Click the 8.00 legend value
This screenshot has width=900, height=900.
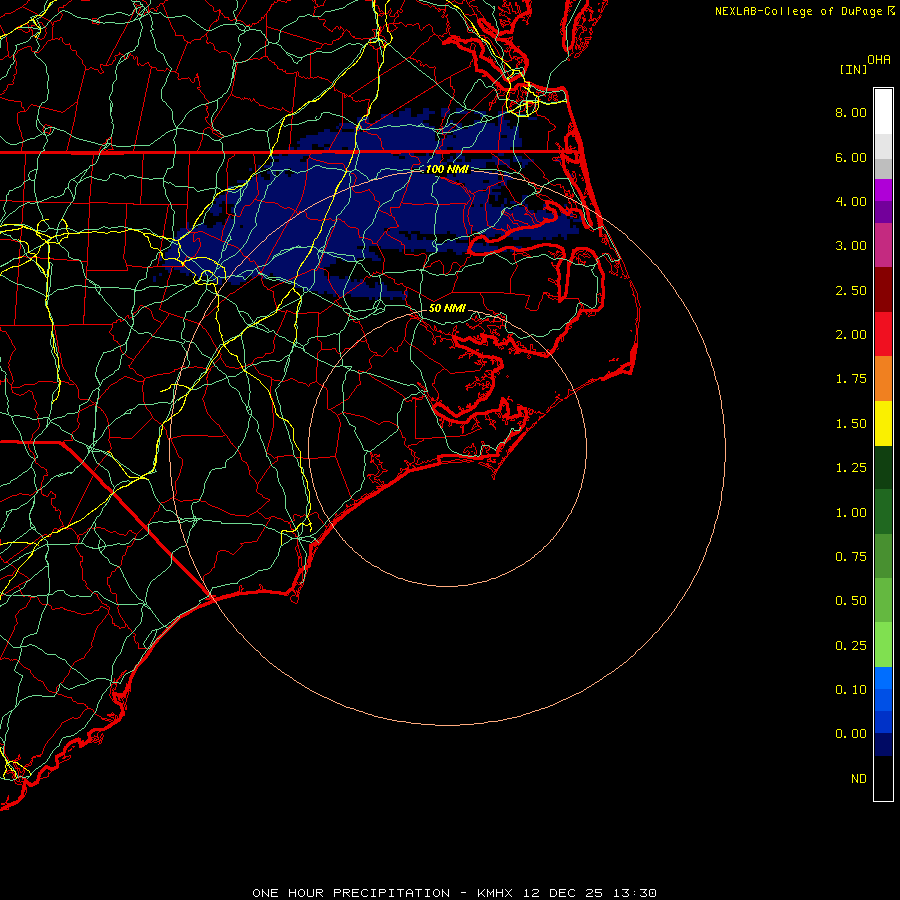pyautogui.click(x=851, y=112)
